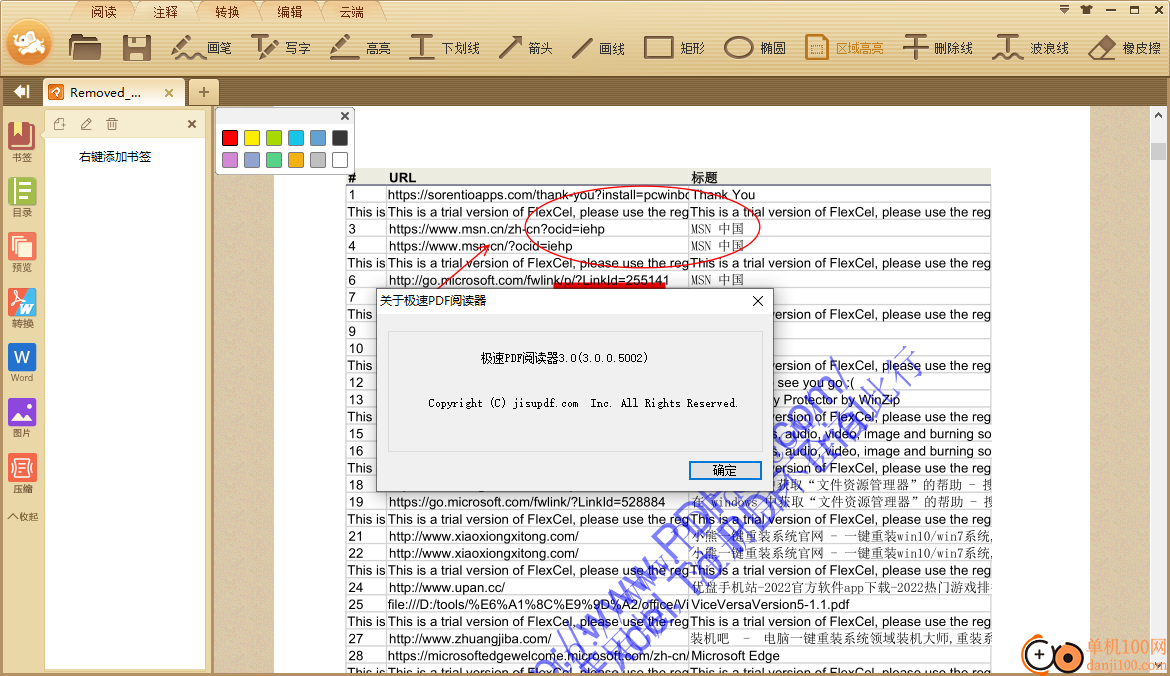
Task: Click the 标题 column header text
Action: (x=704, y=178)
